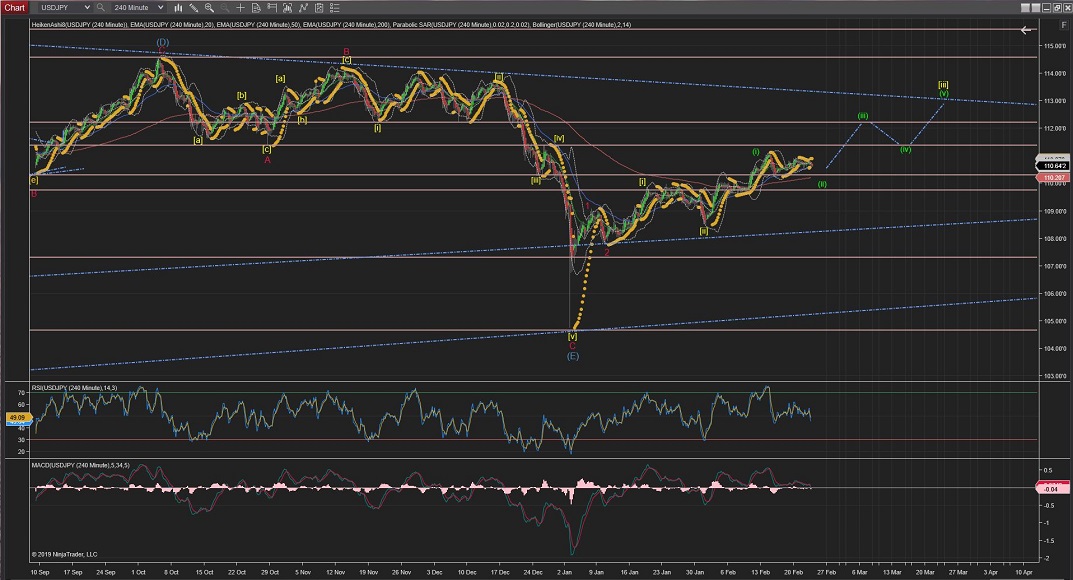Click the 2019 NinjaTrader, LLC copyright text
Screen dimensions: 1073x580
point(64,555)
